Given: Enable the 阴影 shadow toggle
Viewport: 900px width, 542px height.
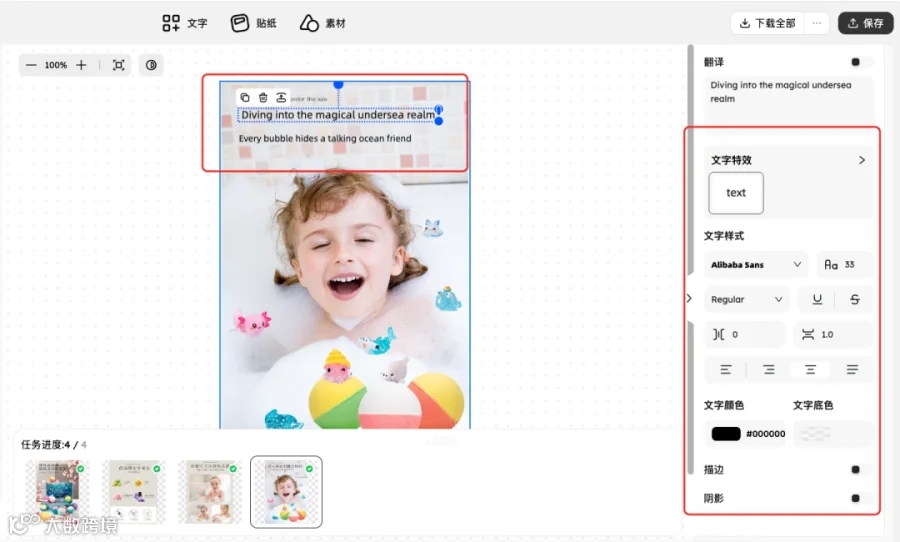Looking at the screenshot, I should tap(860, 498).
